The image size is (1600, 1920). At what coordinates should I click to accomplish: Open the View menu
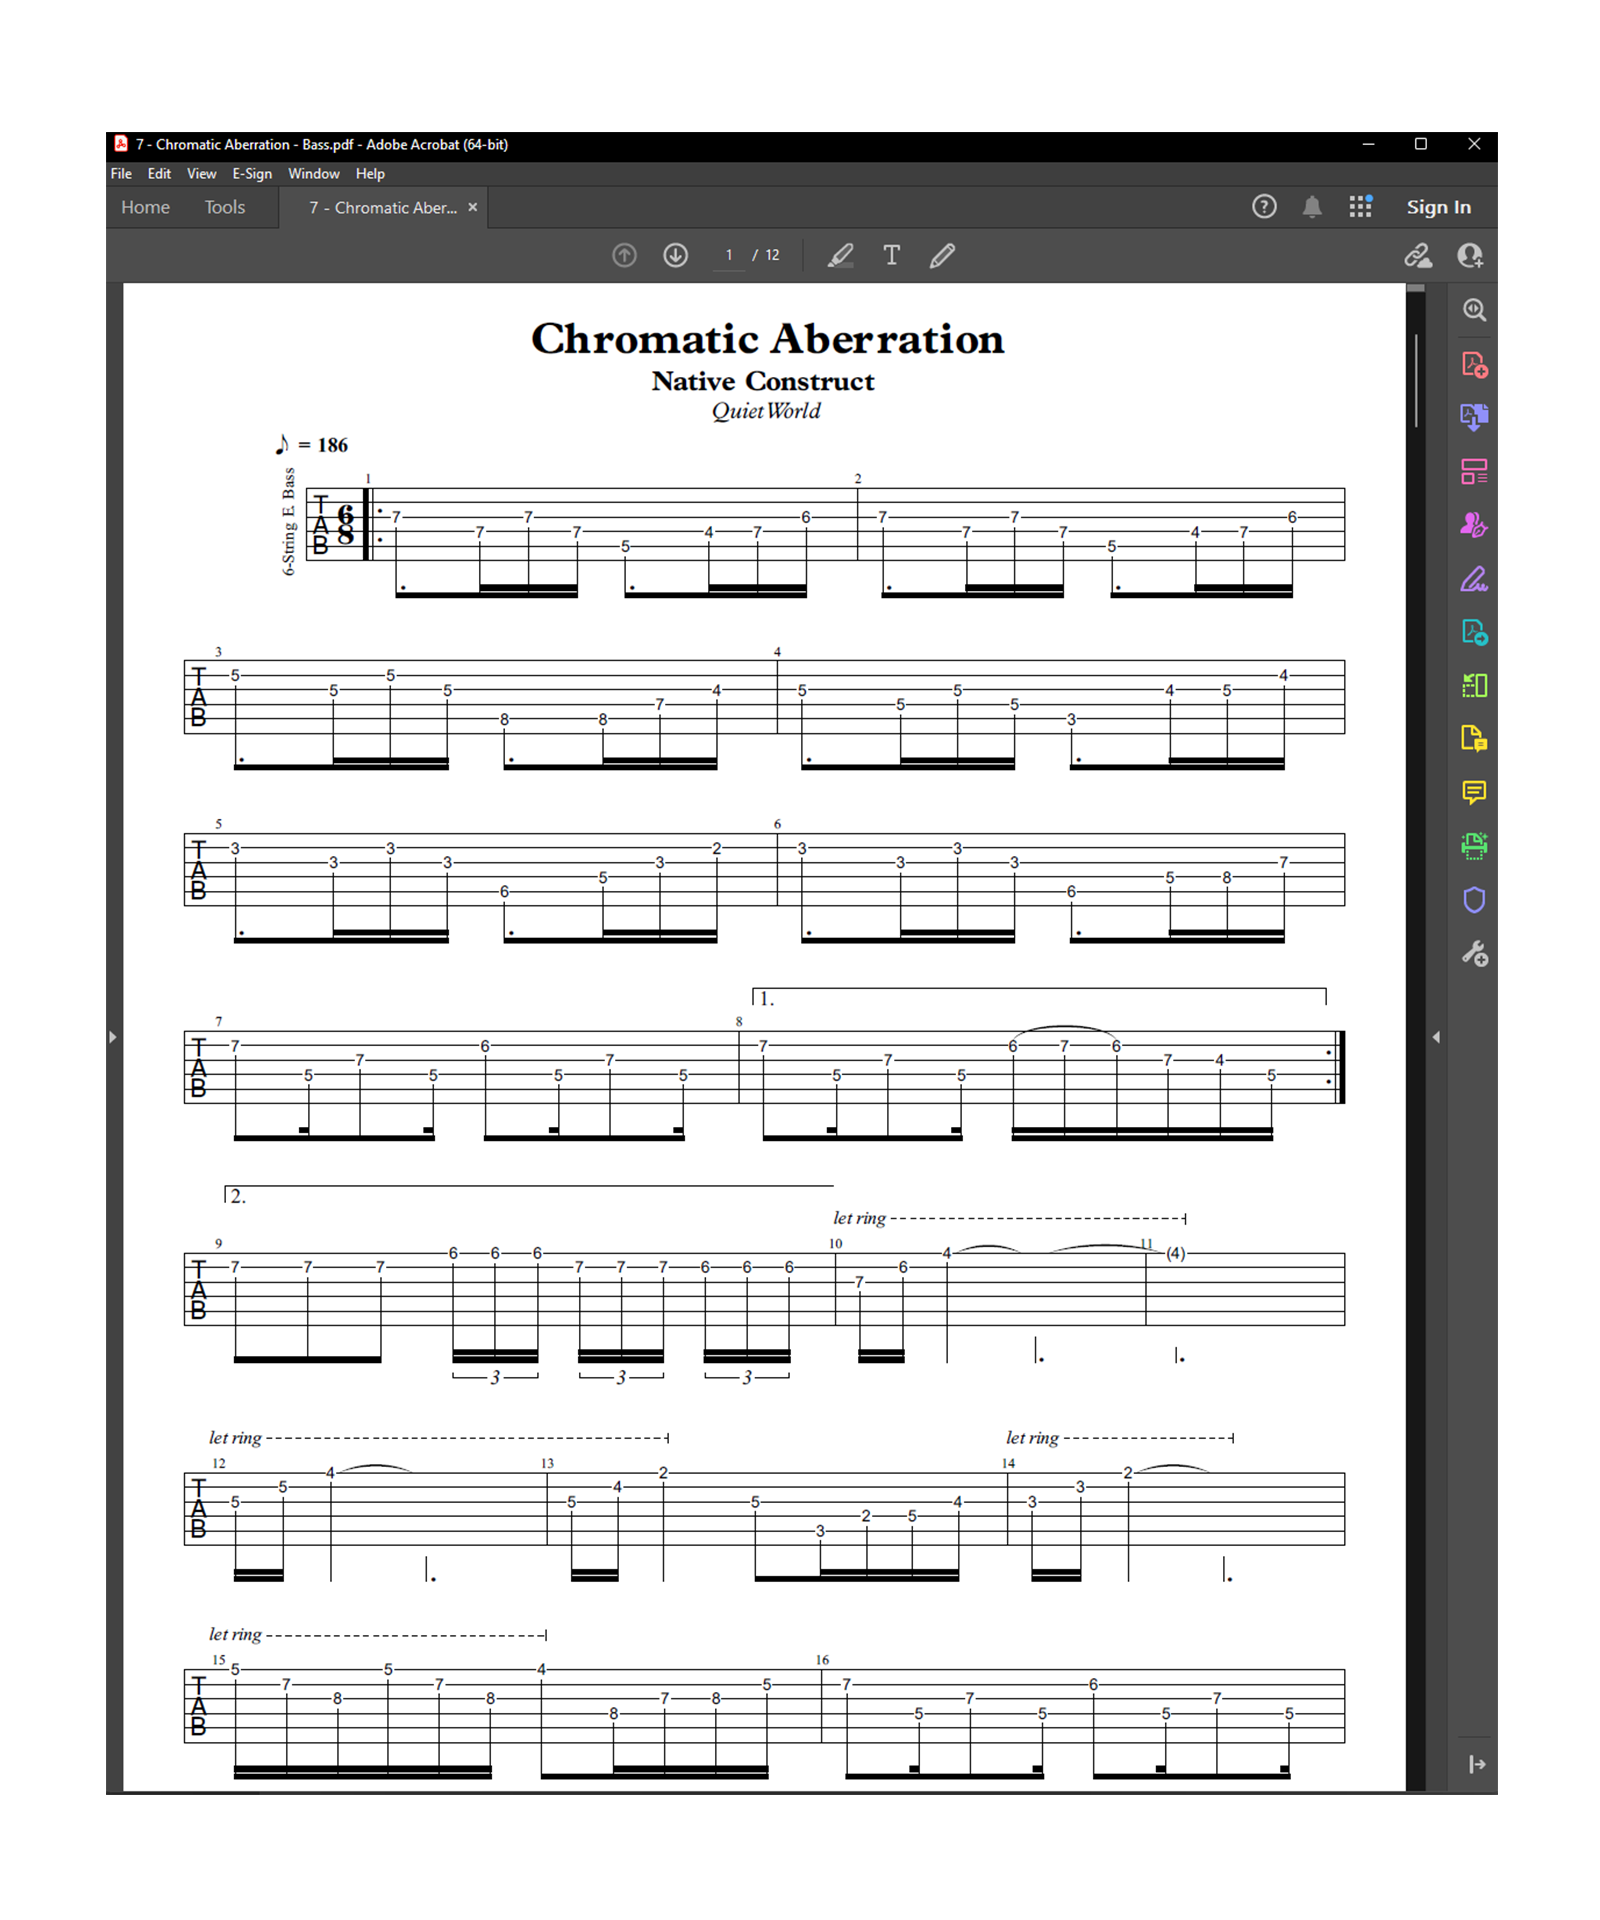pos(201,174)
